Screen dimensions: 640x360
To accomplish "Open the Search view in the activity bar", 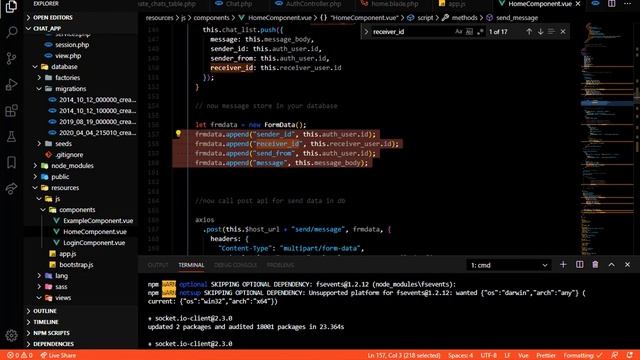I will [11, 32].
